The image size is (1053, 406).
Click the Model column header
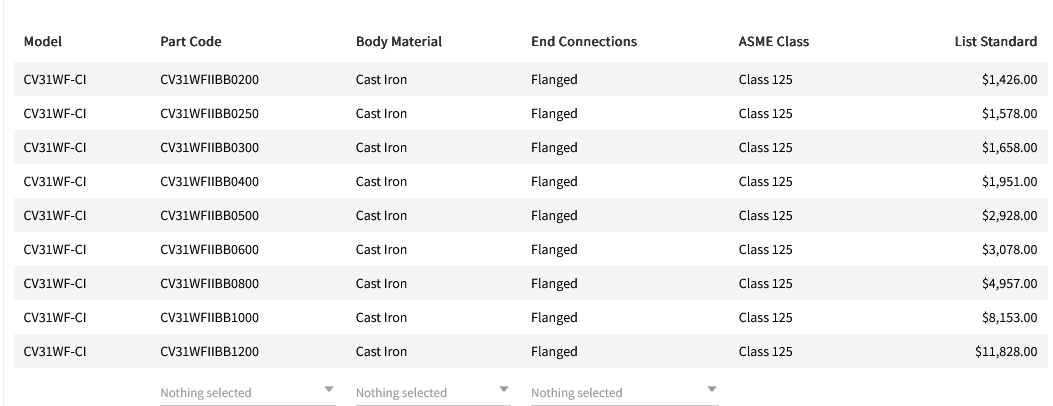[43, 42]
